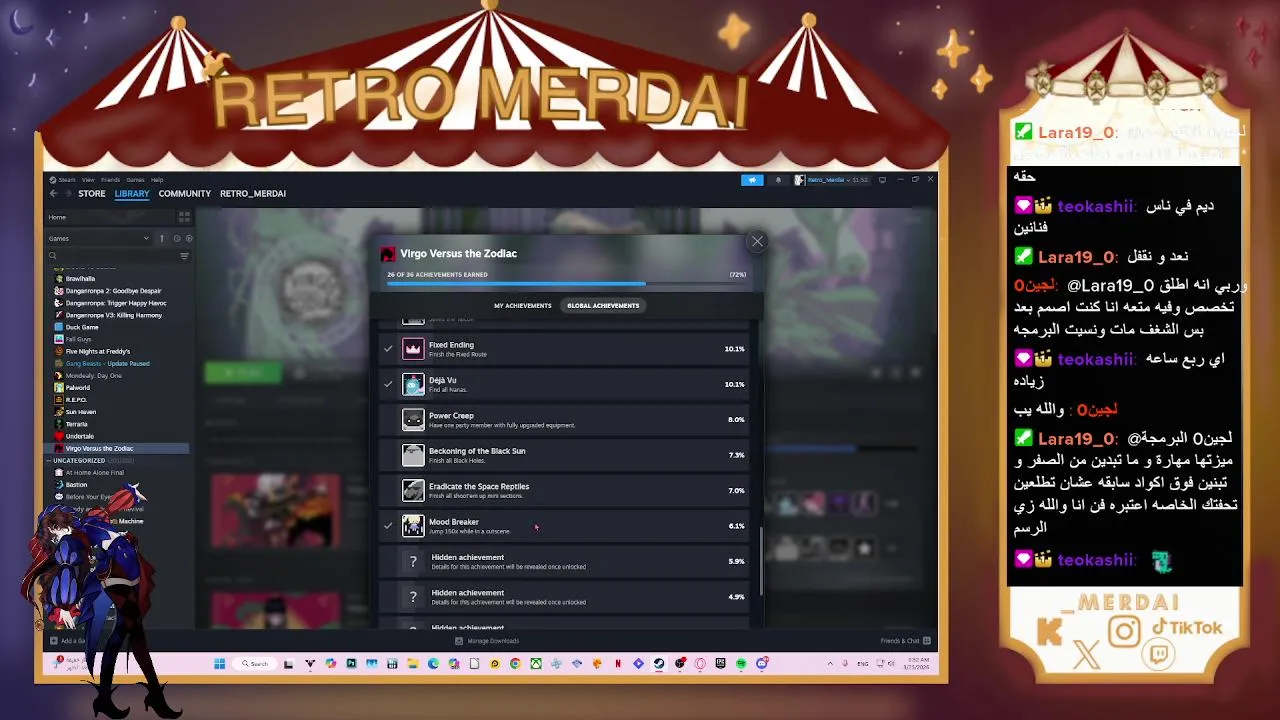1280x720 pixels.
Task: Select Sun Haven in the library
Action: (81, 412)
